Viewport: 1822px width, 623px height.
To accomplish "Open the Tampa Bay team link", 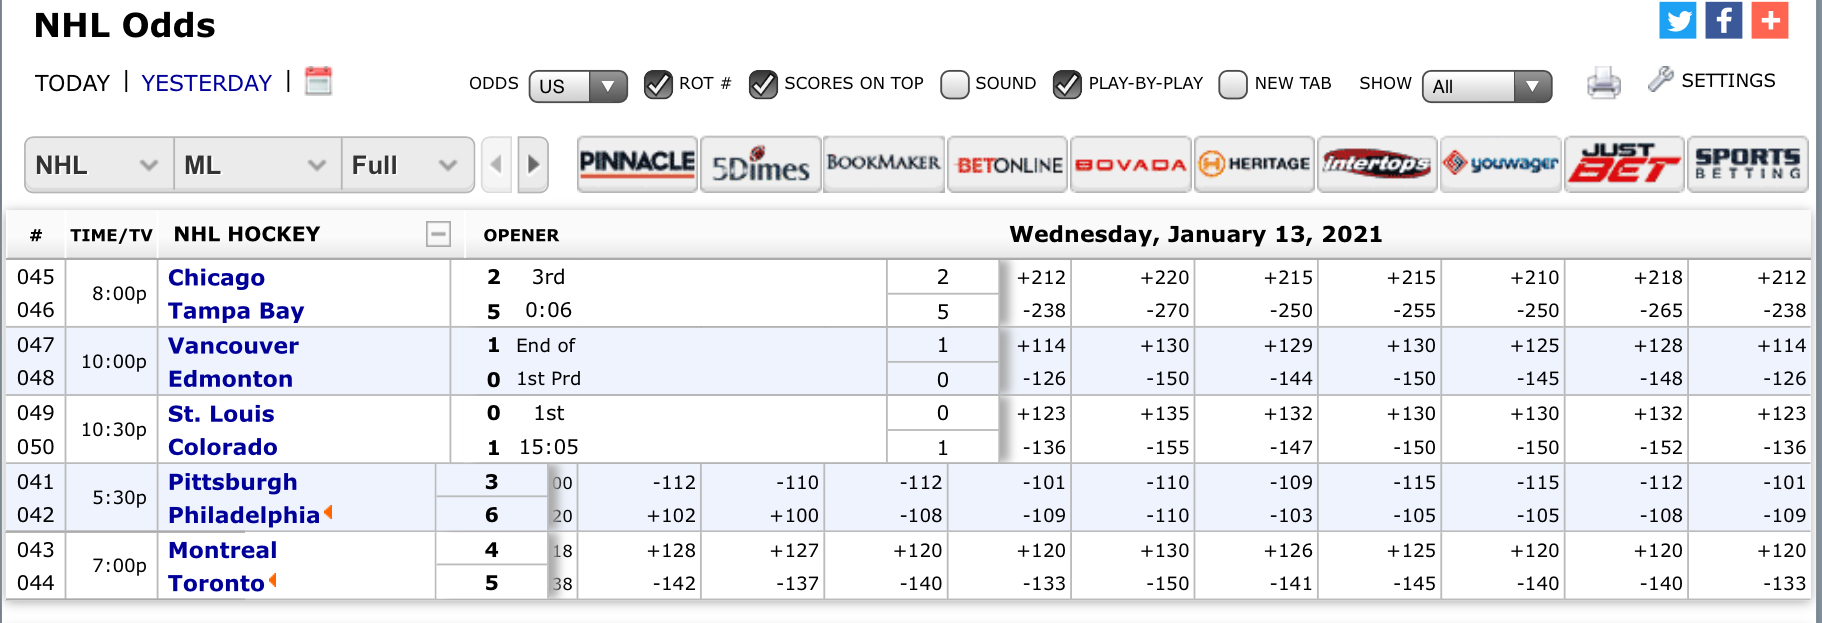I will click(x=236, y=311).
